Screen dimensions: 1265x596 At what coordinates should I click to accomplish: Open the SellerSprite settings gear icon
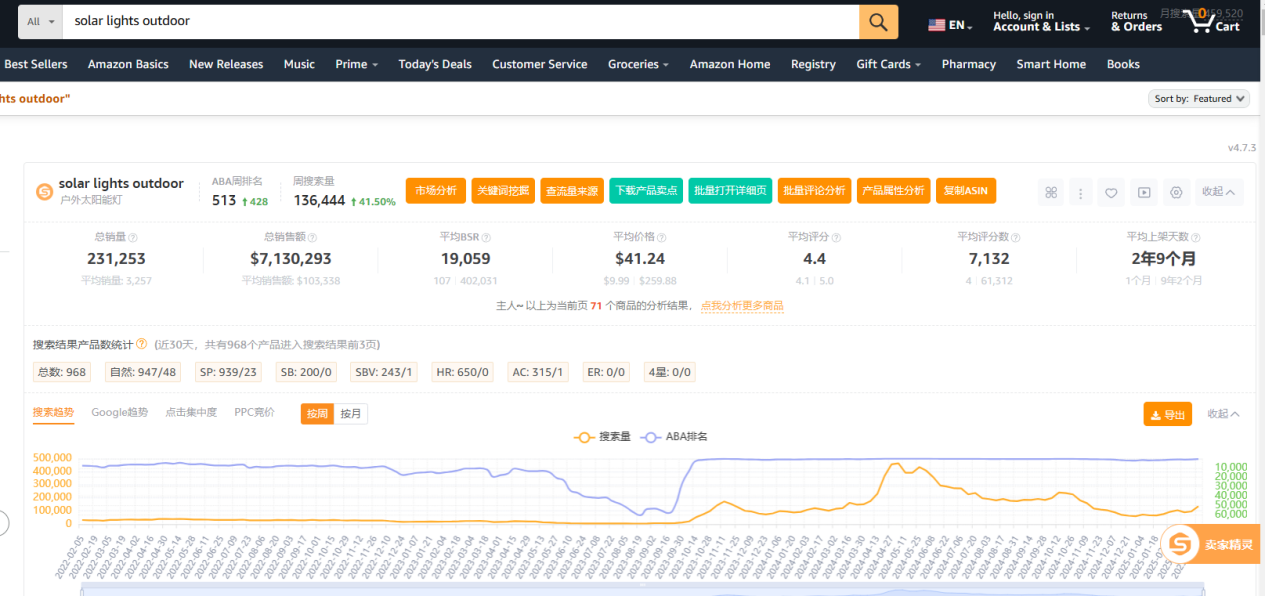1176,191
